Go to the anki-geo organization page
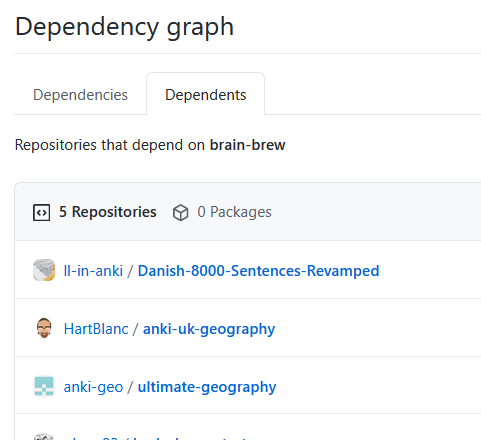Image resolution: width=481 pixels, height=440 pixels. 93,387
